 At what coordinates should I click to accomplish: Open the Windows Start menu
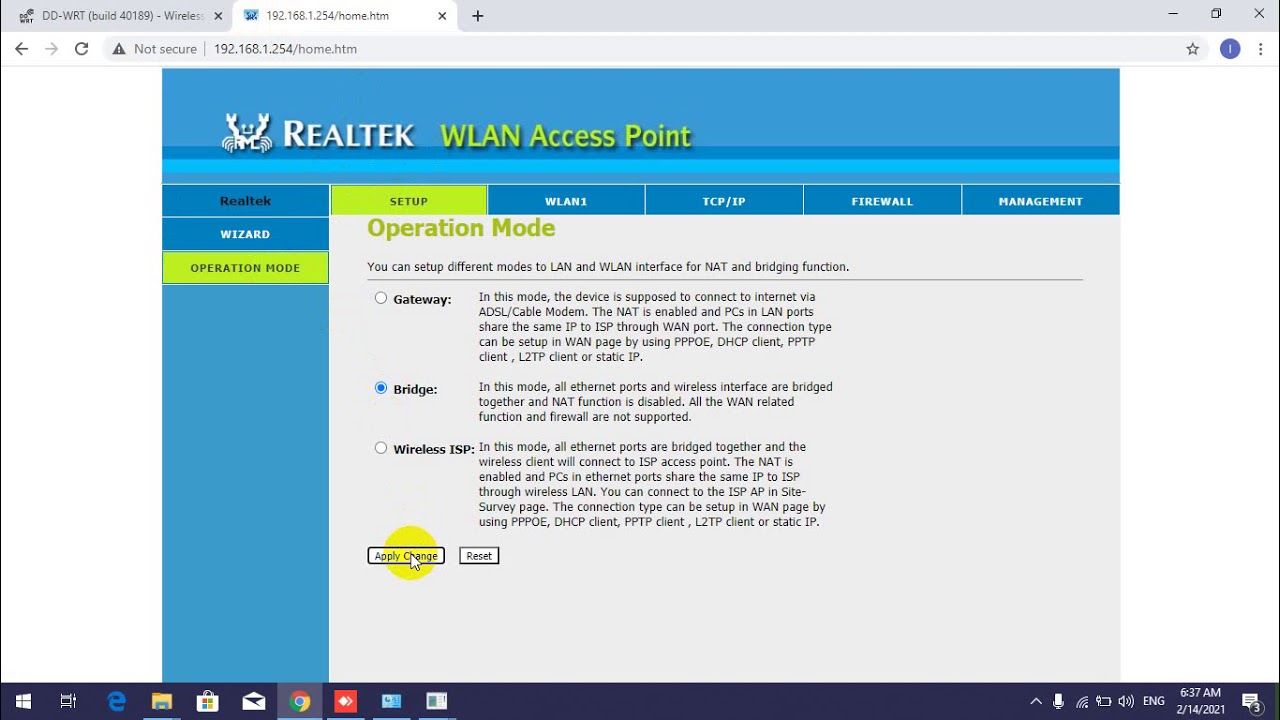pyautogui.click(x=23, y=701)
